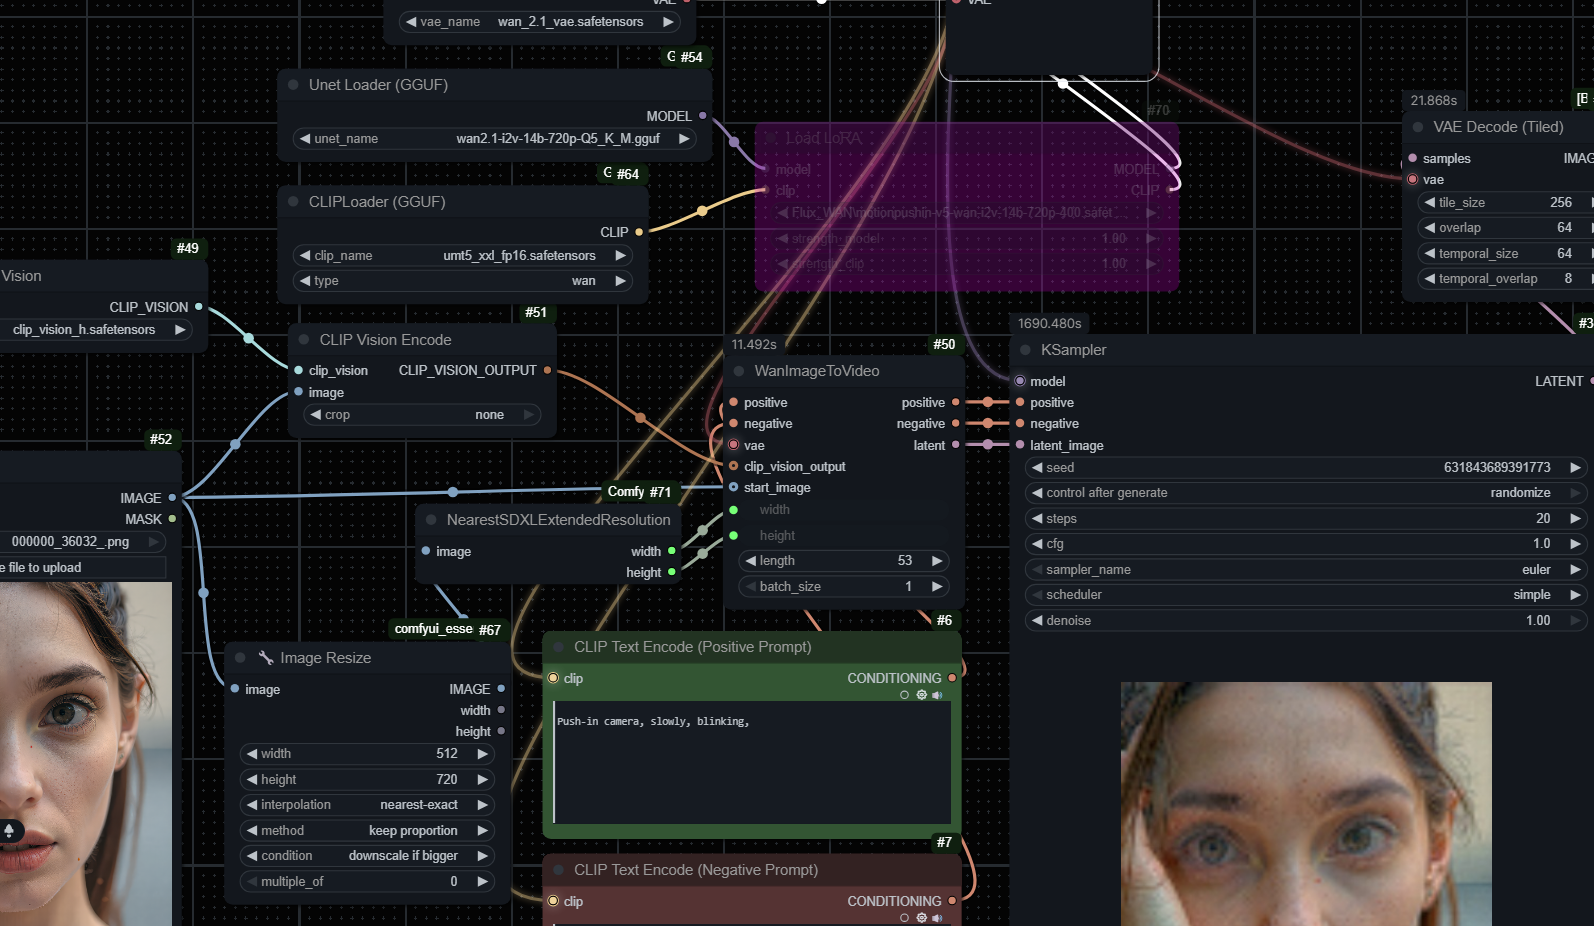
Task: Collapse the WanImageToVideo node
Action: click(739, 371)
